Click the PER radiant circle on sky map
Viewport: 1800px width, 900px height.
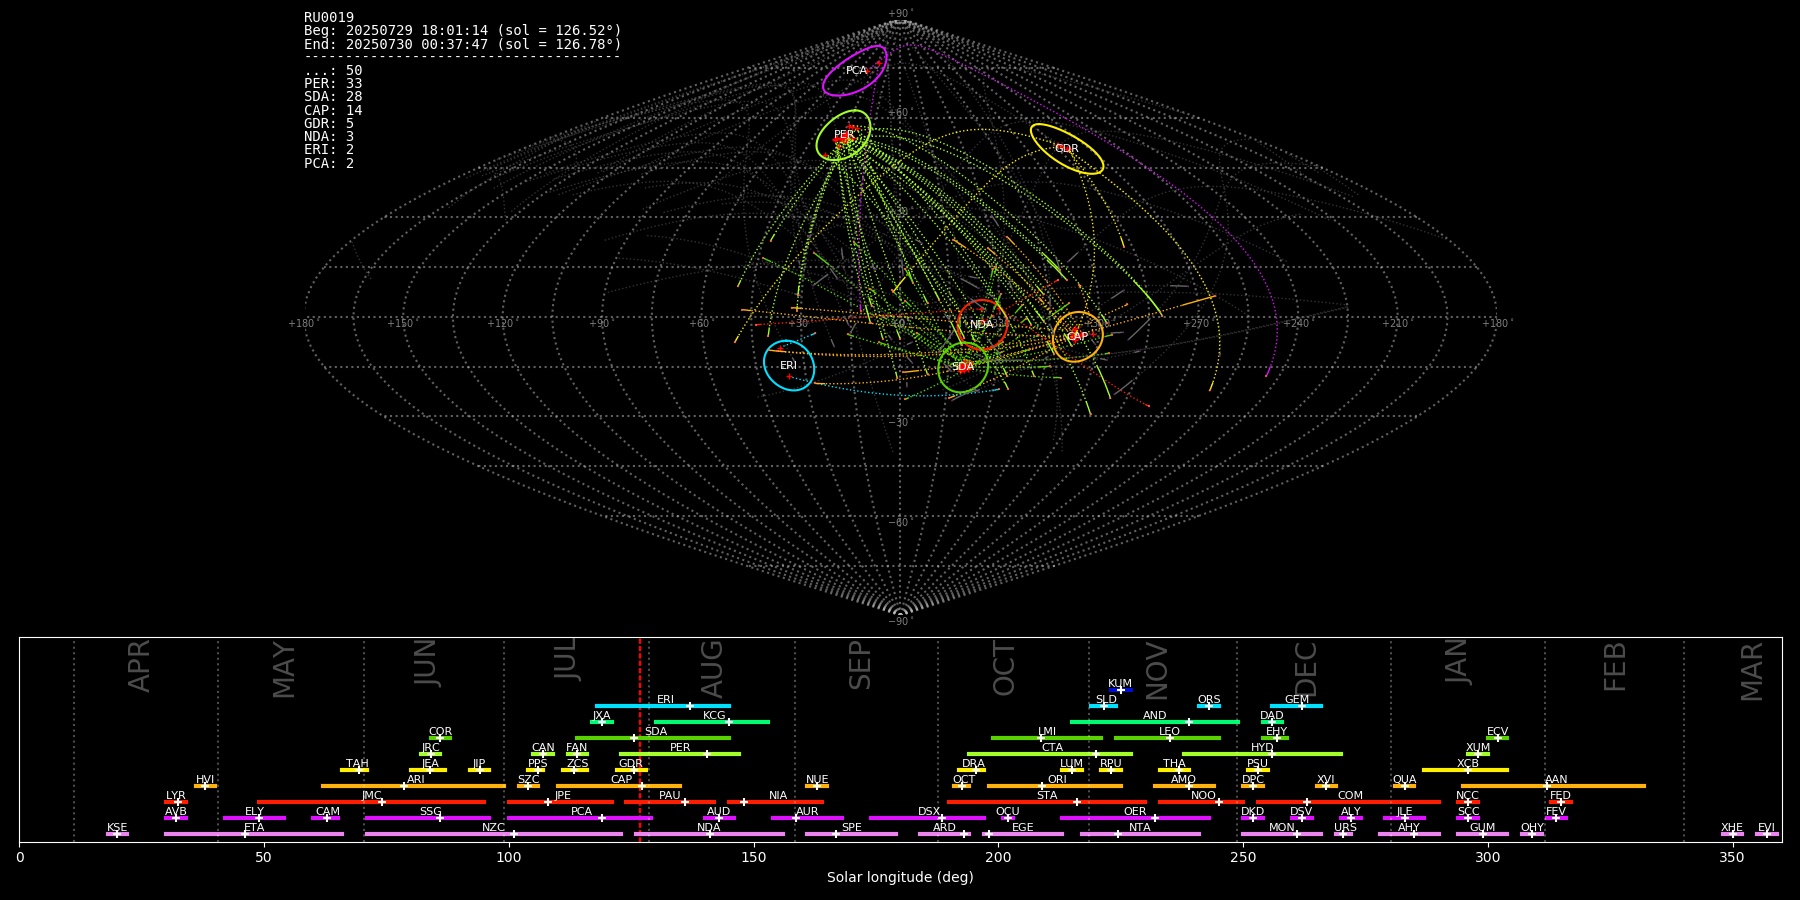pos(844,135)
